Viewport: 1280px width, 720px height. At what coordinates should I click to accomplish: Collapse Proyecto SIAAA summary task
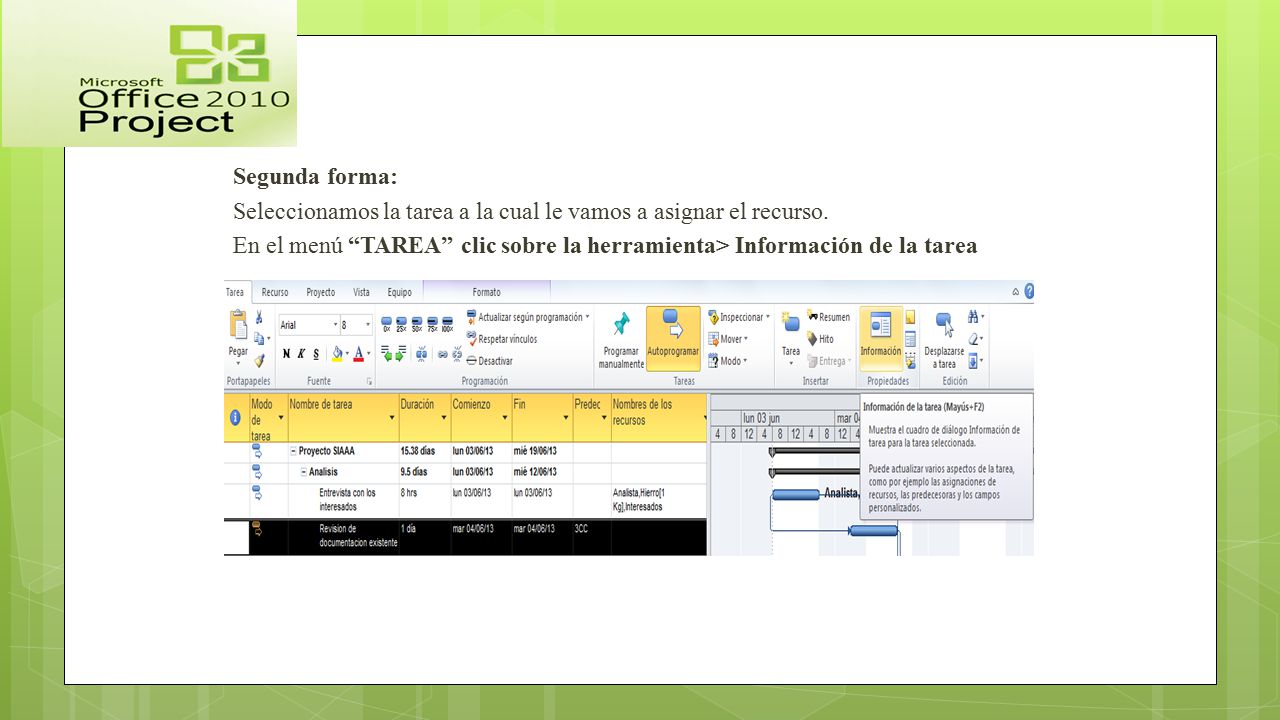pos(294,451)
